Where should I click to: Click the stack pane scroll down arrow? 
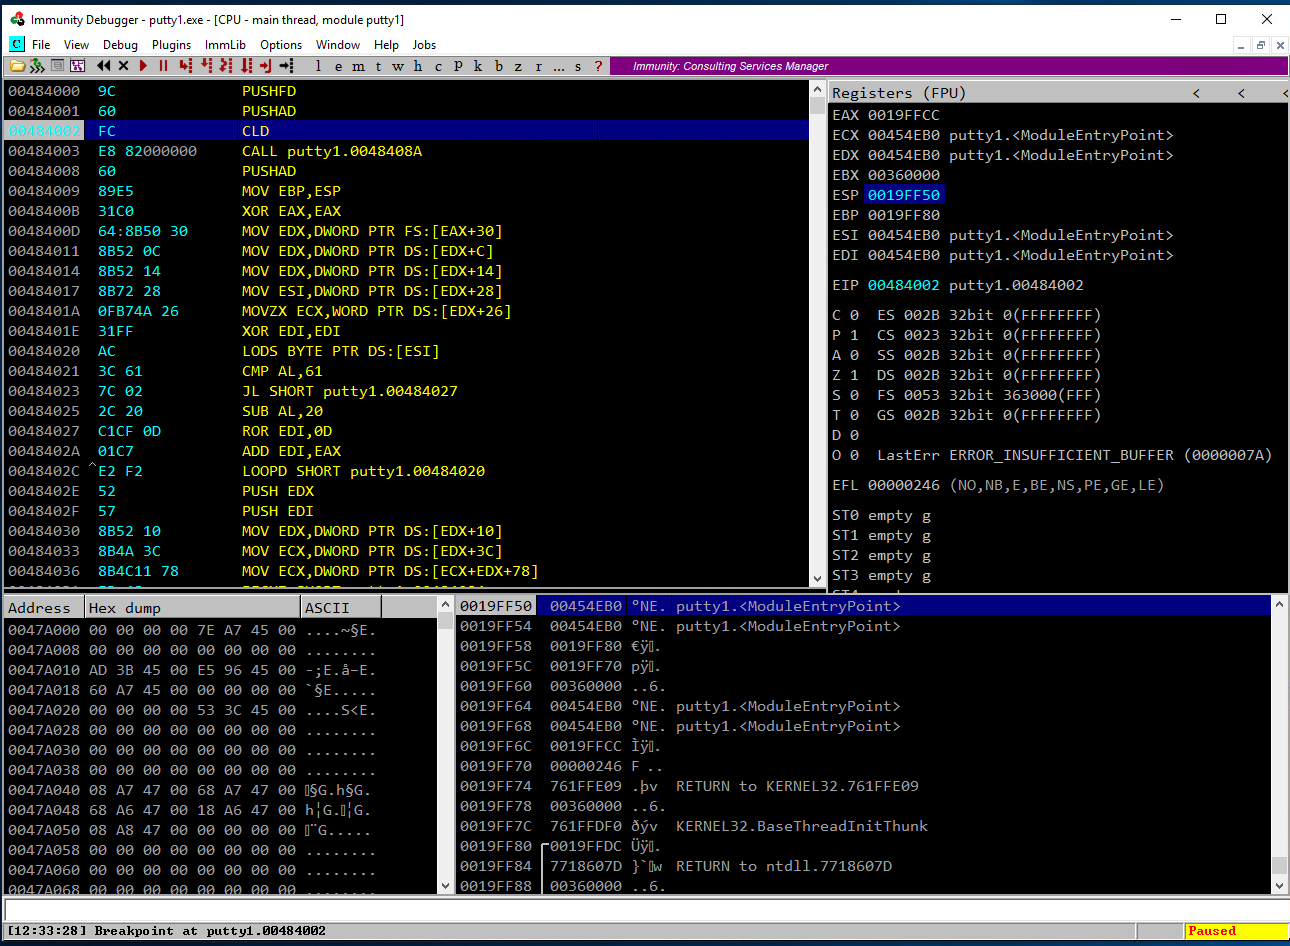(x=1279, y=886)
